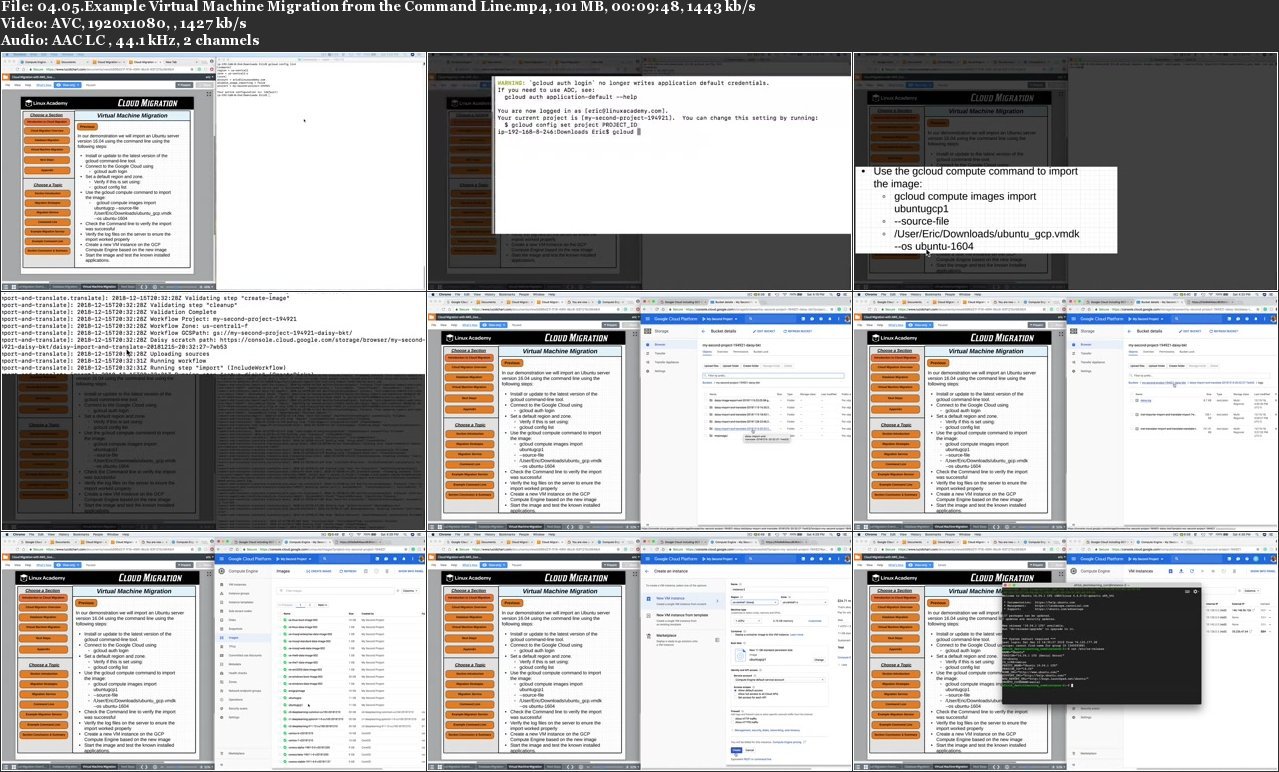Click REFRESH BUCKET in folder list frame
The height and width of the screenshot is (772, 1279).
click(x=798, y=331)
